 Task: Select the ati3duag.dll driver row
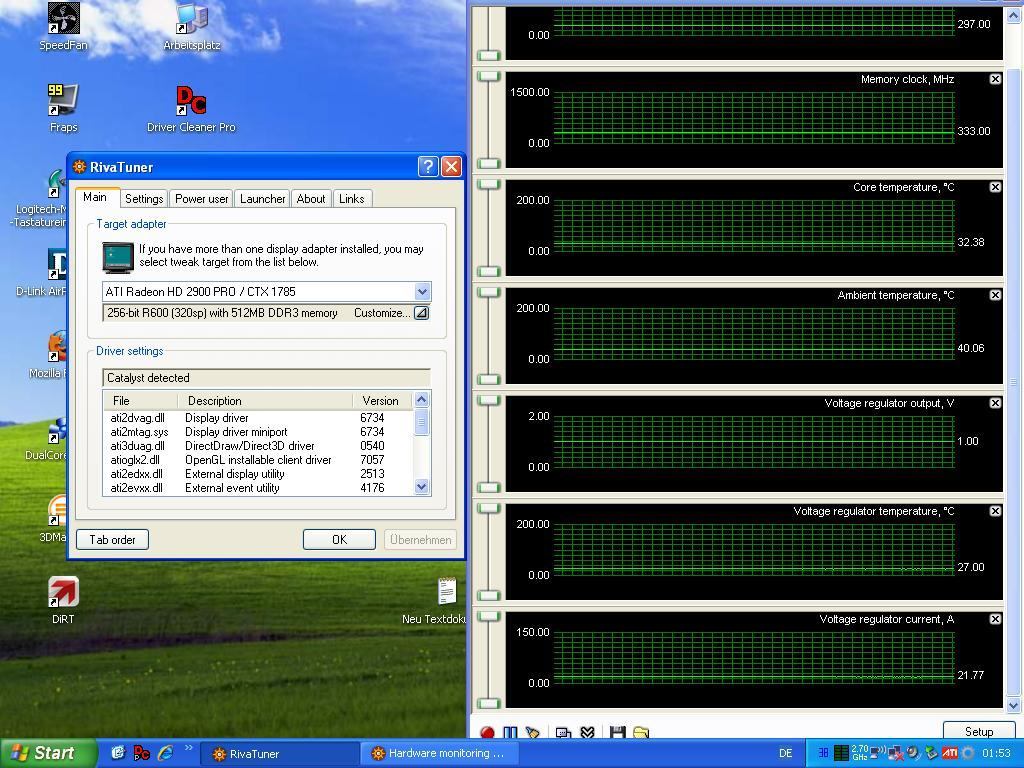pos(258,446)
